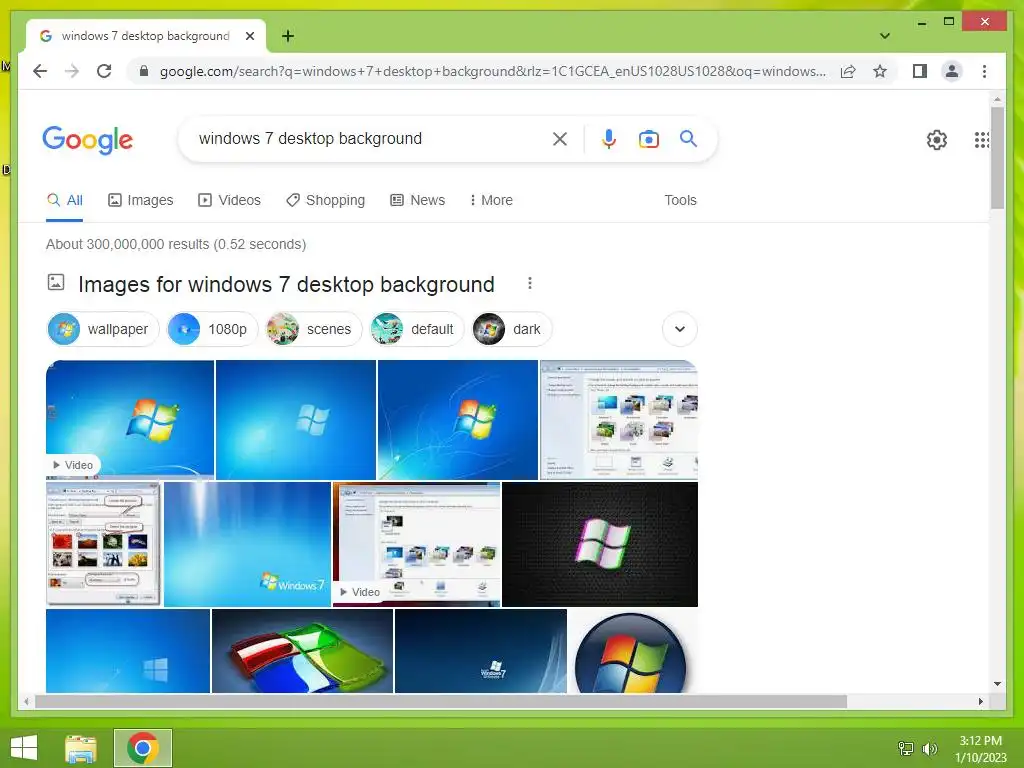Open the dark black Windows logo wallpaper
The height and width of the screenshot is (768, 1024).
point(600,544)
